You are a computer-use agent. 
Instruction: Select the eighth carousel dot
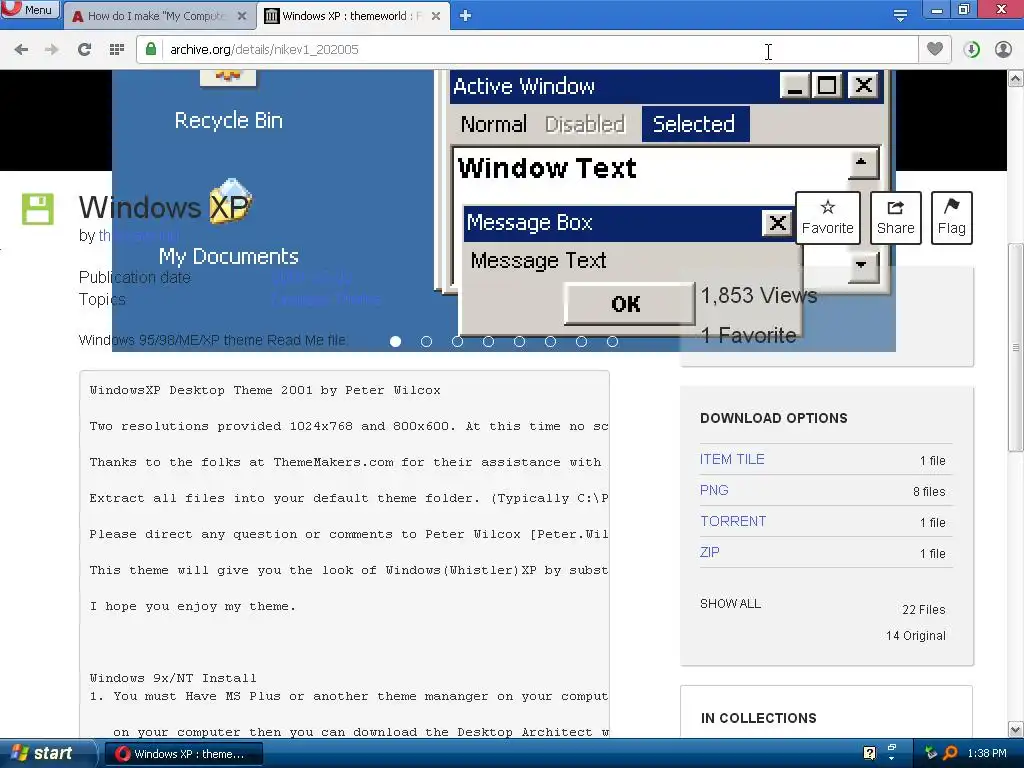[613, 342]
